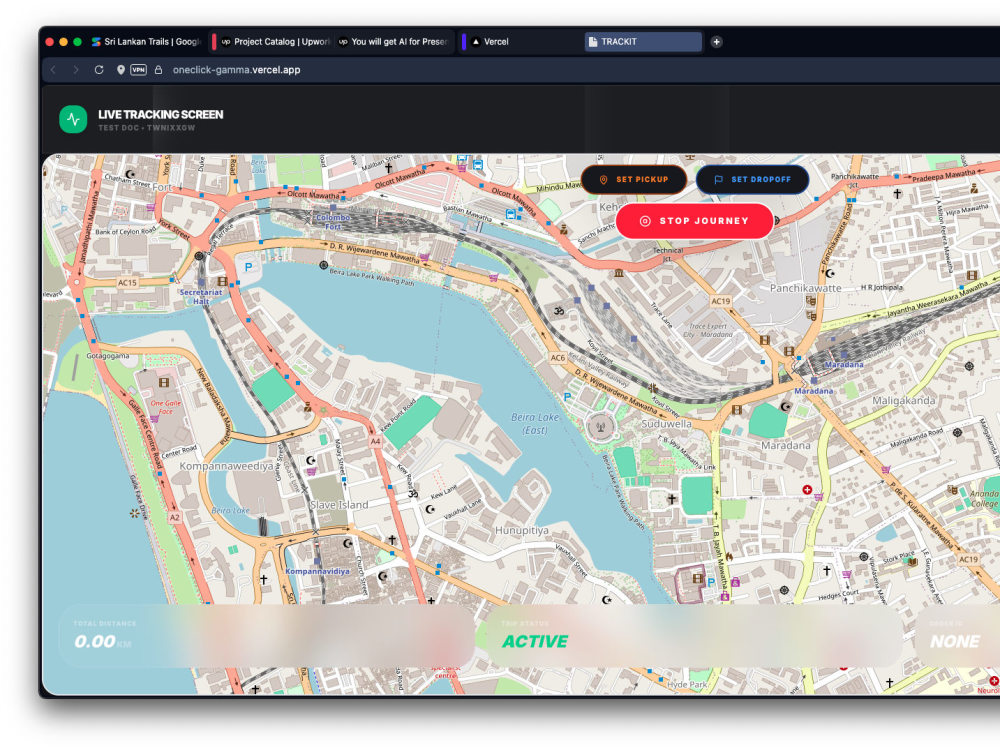This screenshot has width=1000, height=750.
Task: Click the location pin icon in address bar
Action: tap(121, 70)
